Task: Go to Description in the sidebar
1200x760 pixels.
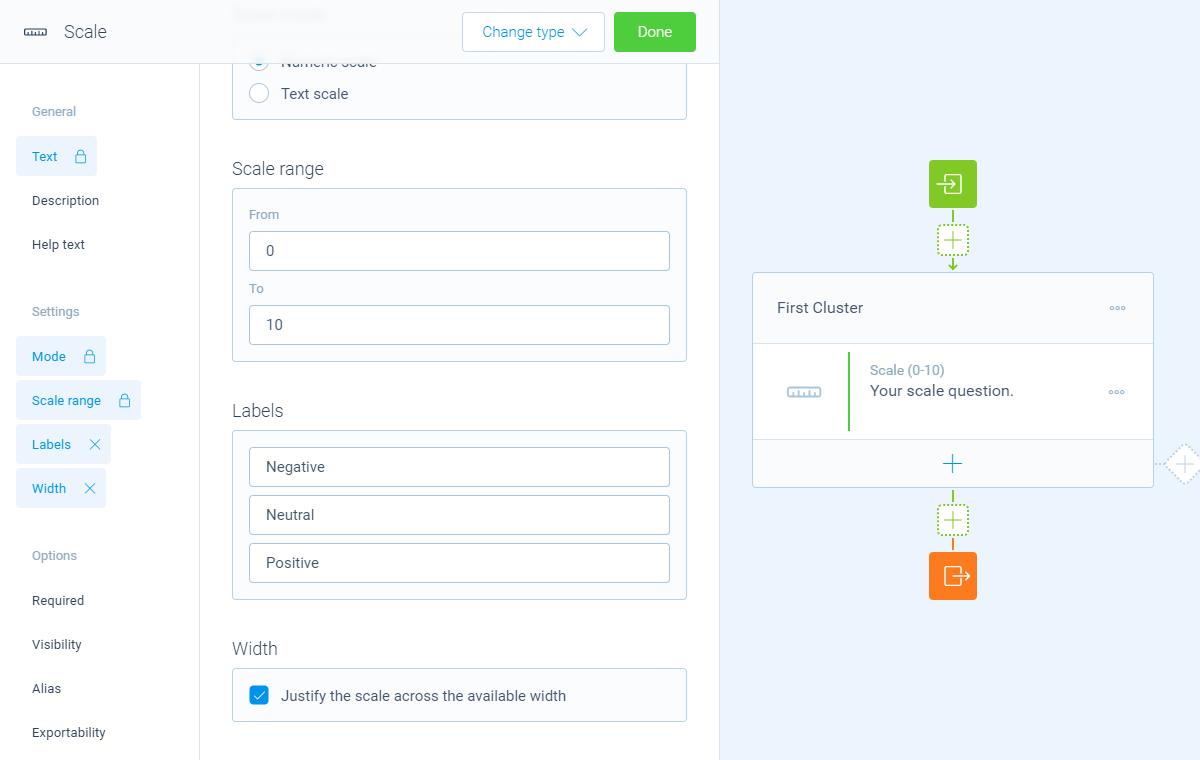Action: (x=66, y=200)
